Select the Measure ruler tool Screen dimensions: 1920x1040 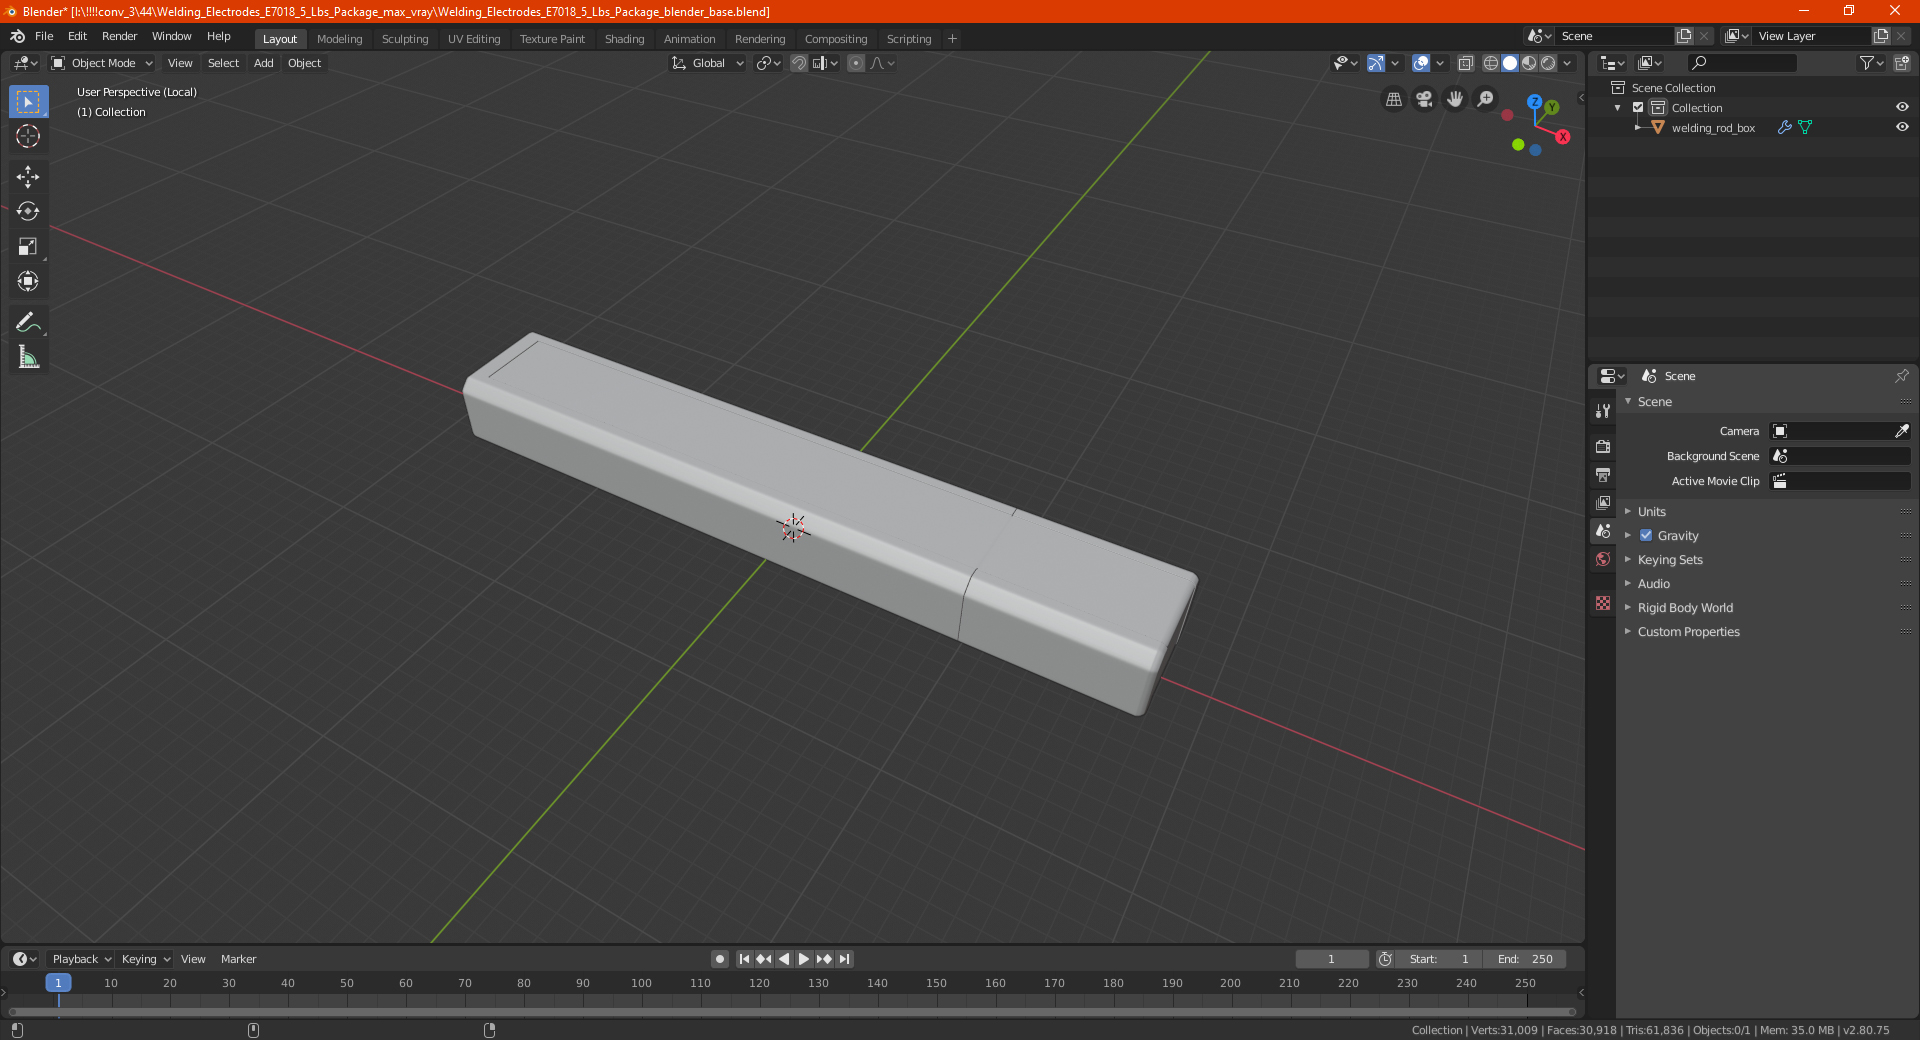tap(28, 357)
